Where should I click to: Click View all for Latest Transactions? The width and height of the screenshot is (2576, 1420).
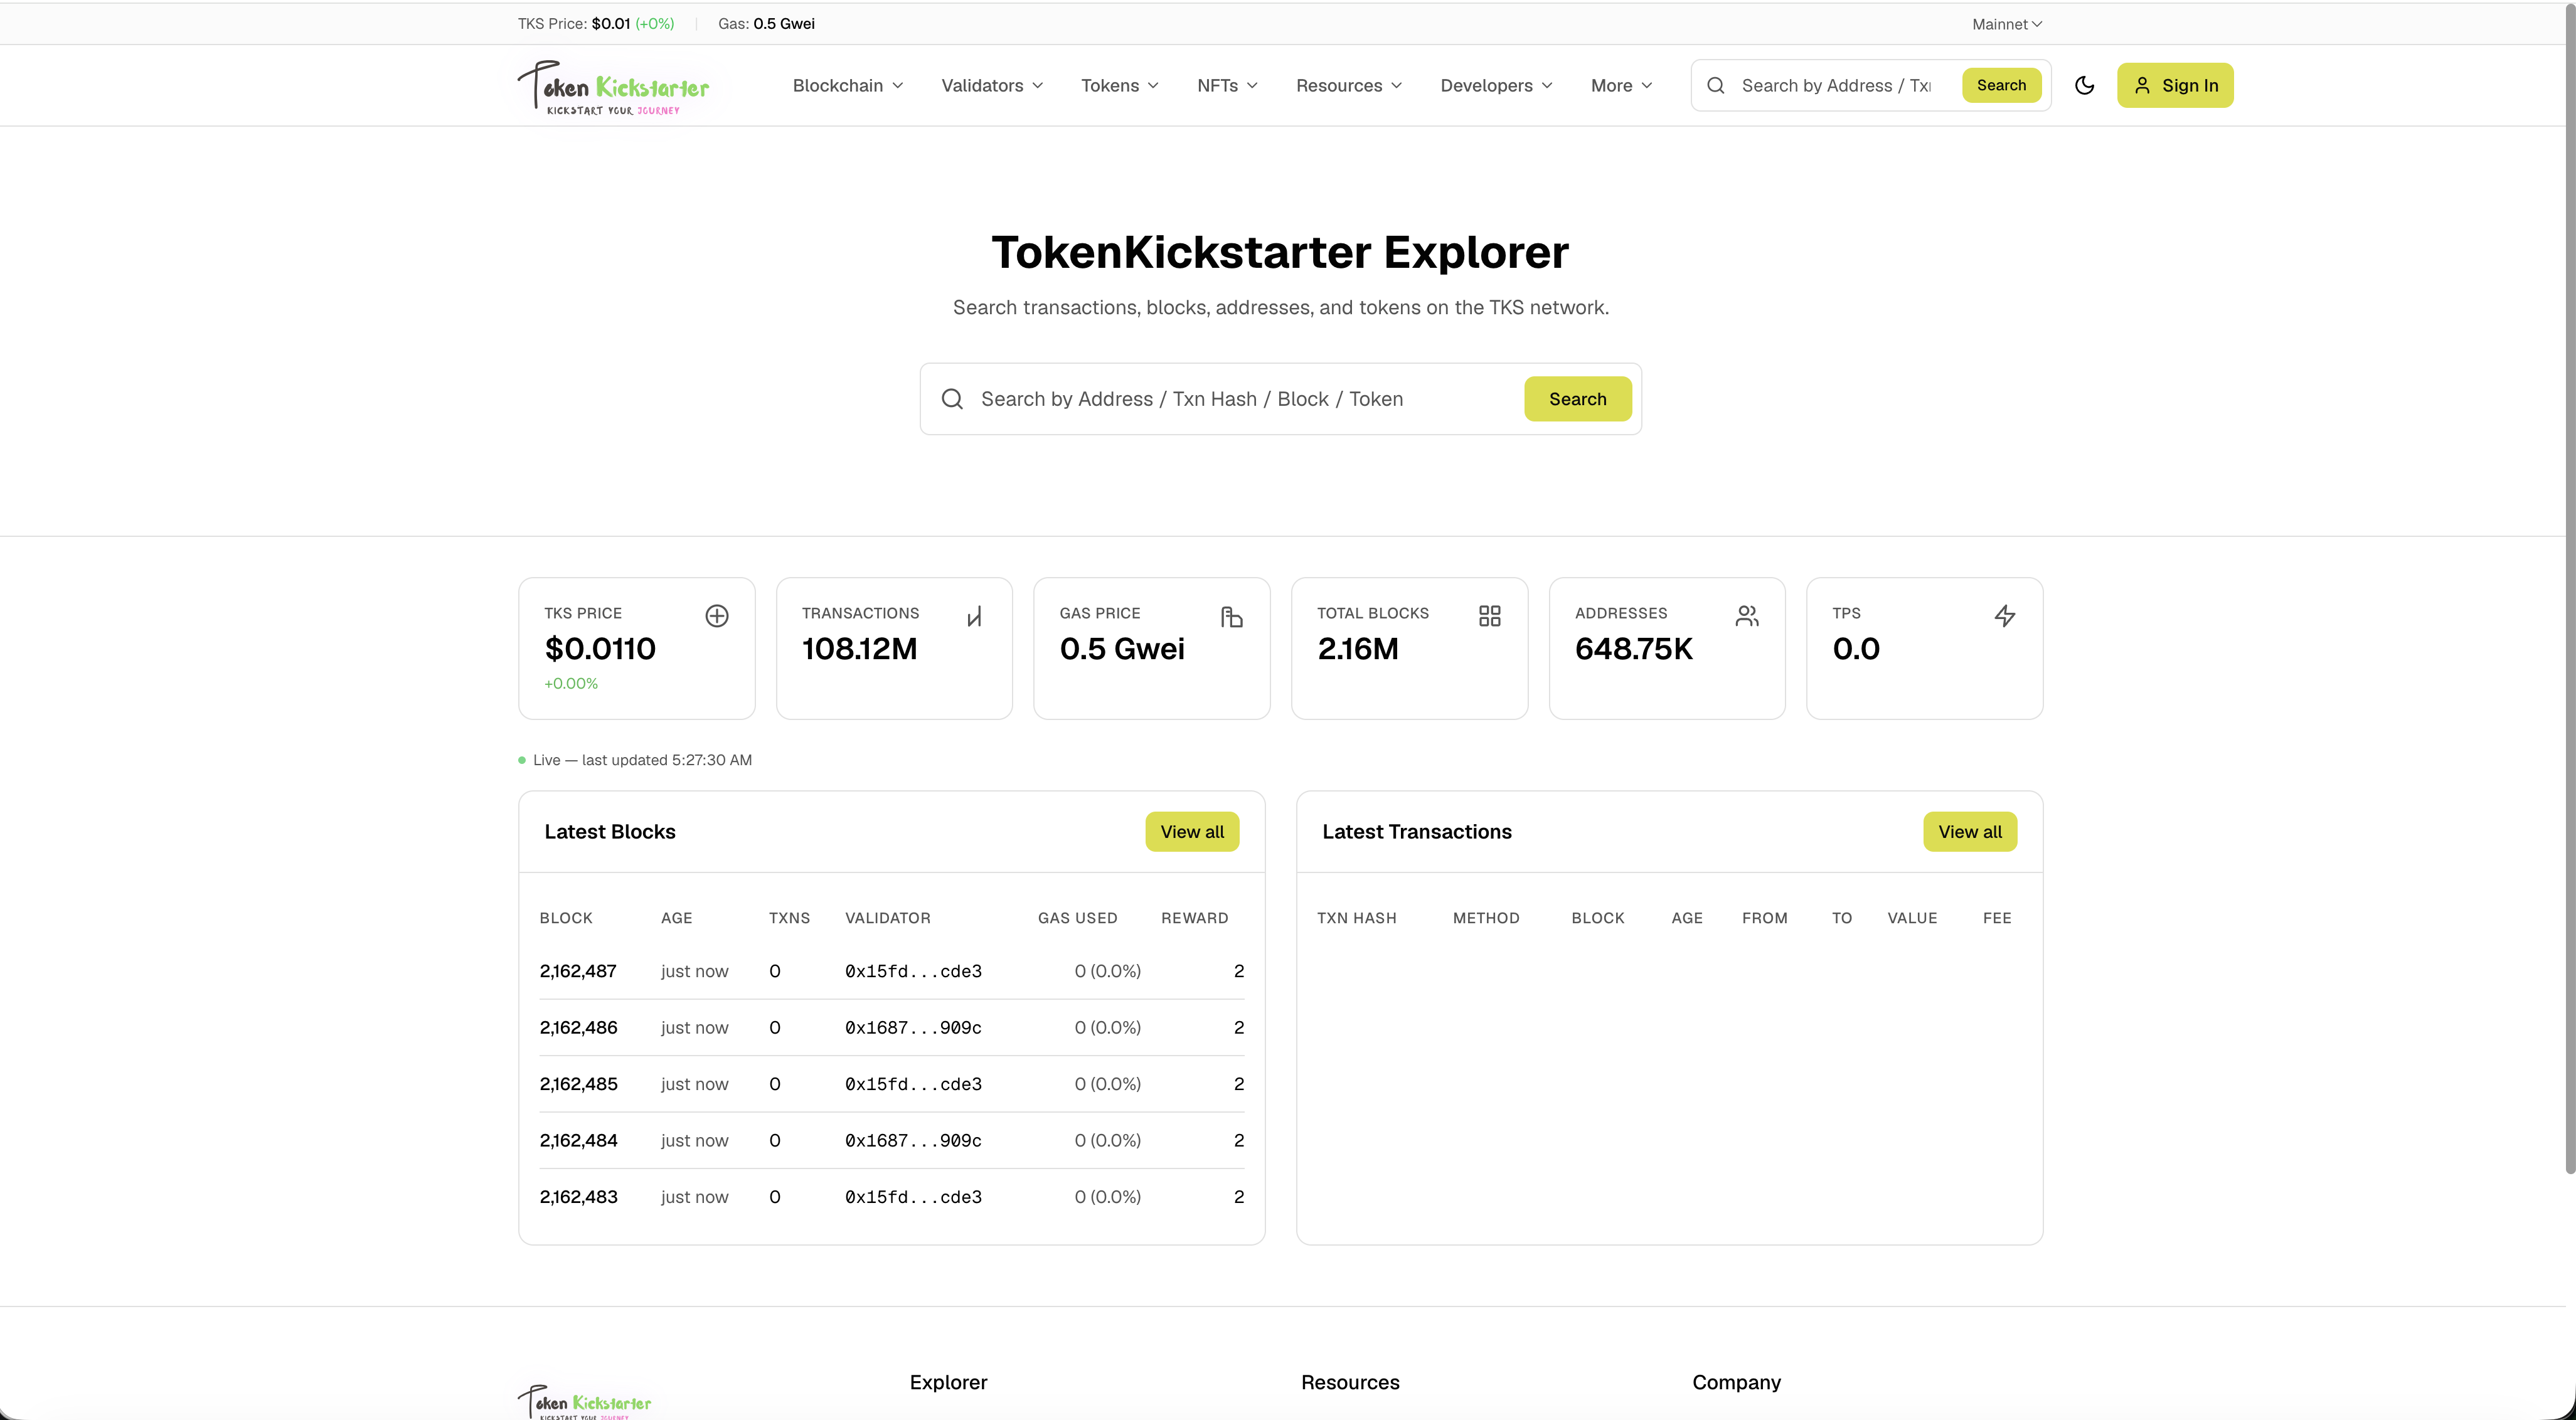(x=1969, y=832)
